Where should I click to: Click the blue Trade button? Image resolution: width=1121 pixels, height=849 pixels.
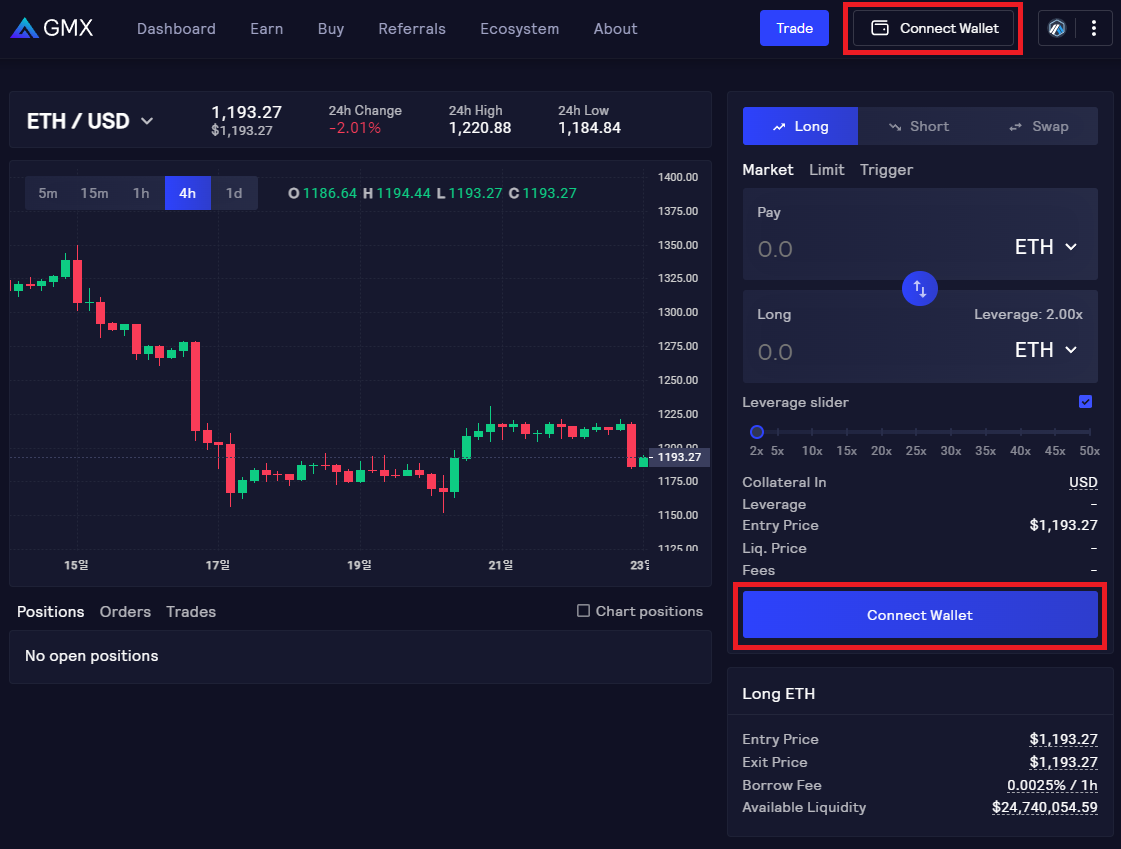tap(794, 29)
